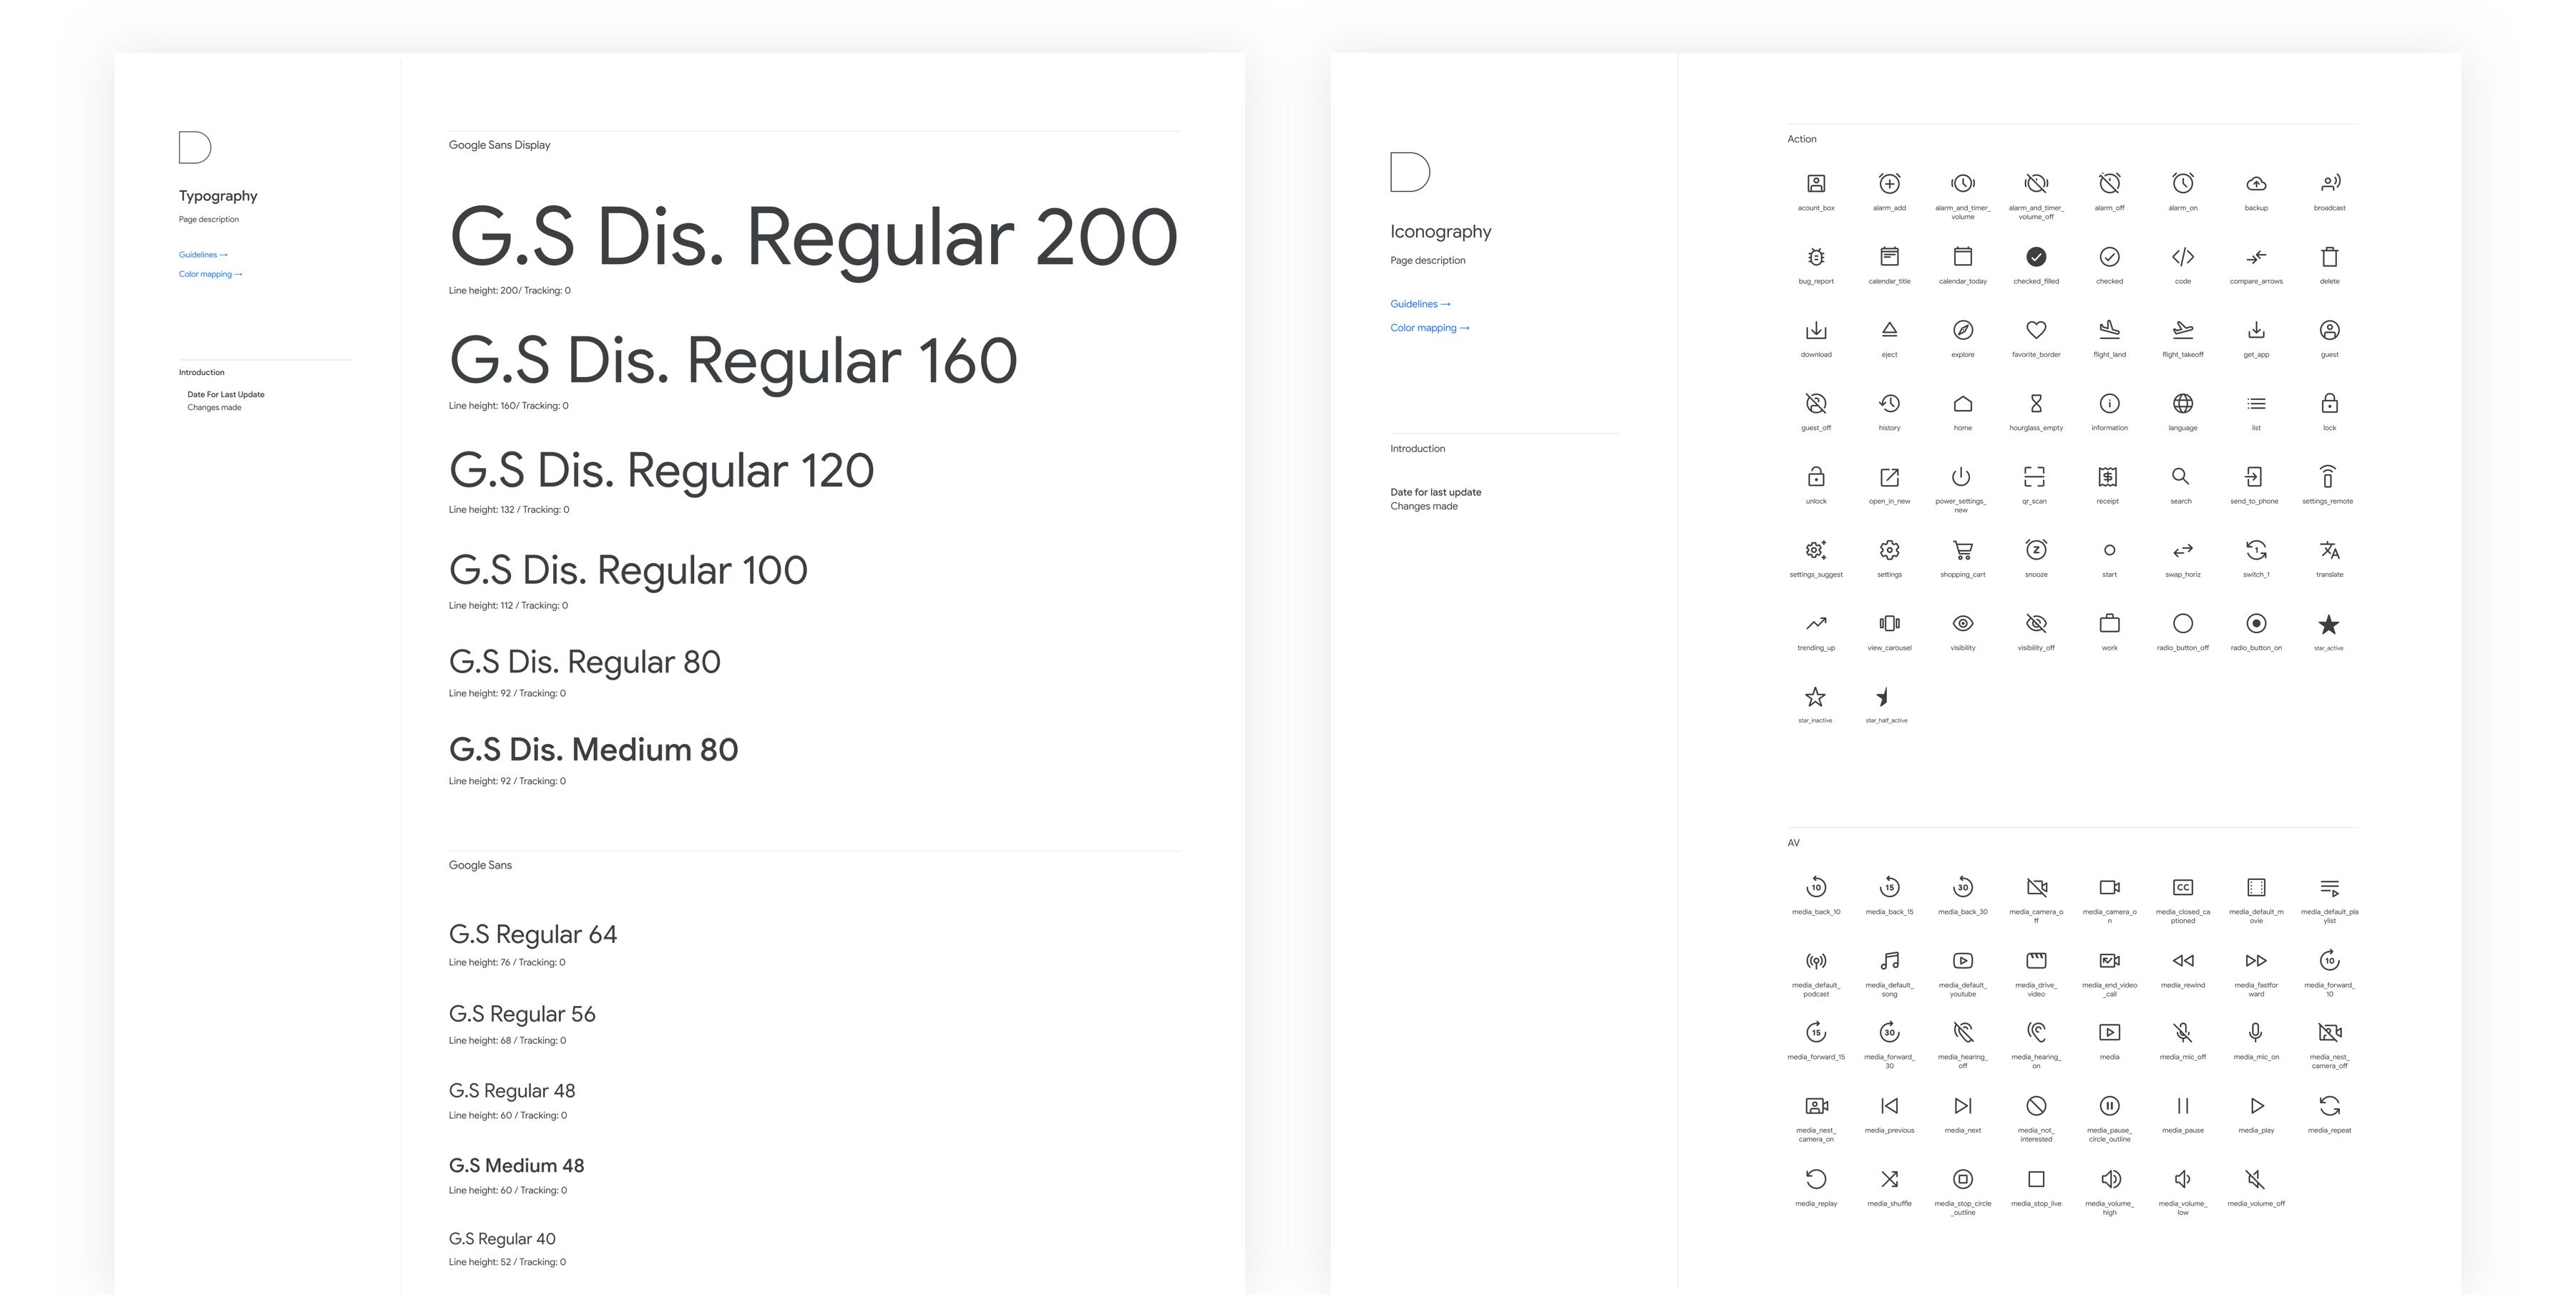Click the media_shuffle icon
2576x1295 pixels.
pyautogui.click(x=1889, y=1179)
